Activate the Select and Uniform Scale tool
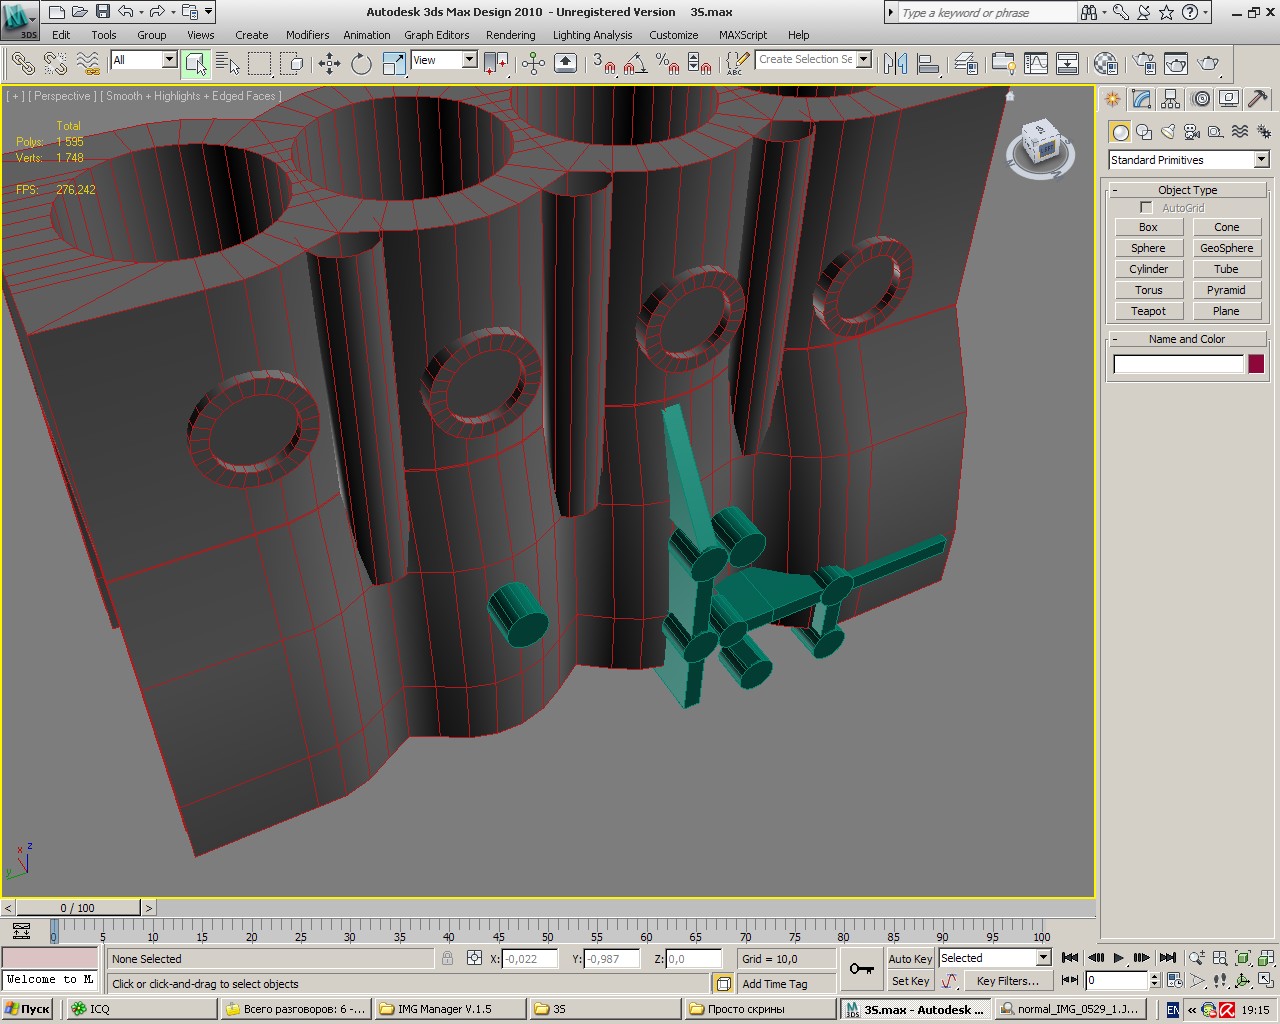 pos(395,64)
